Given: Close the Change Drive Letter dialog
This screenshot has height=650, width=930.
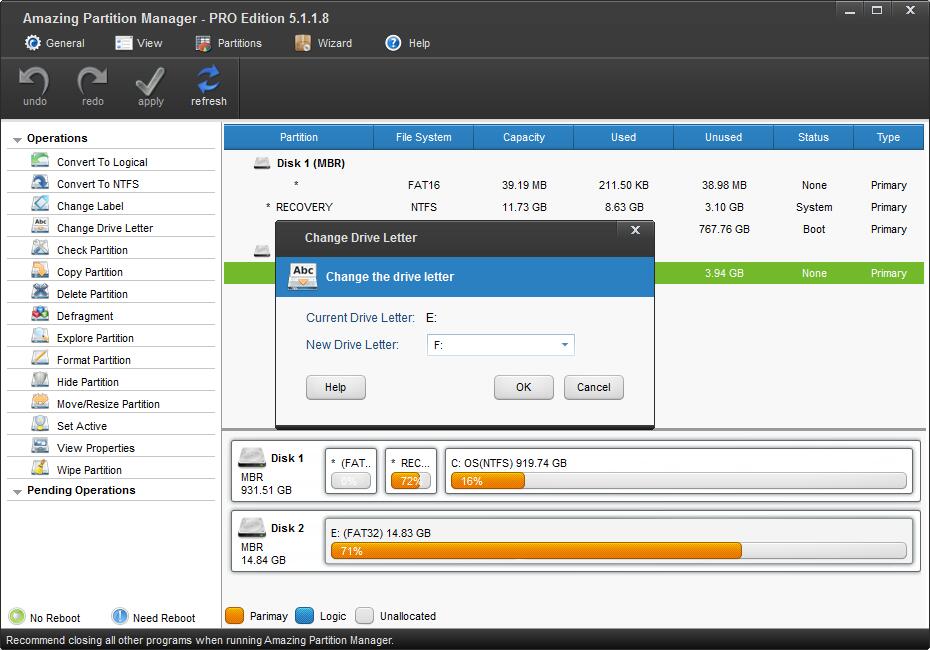Looking at the screenshot, I should coord(635,230).
